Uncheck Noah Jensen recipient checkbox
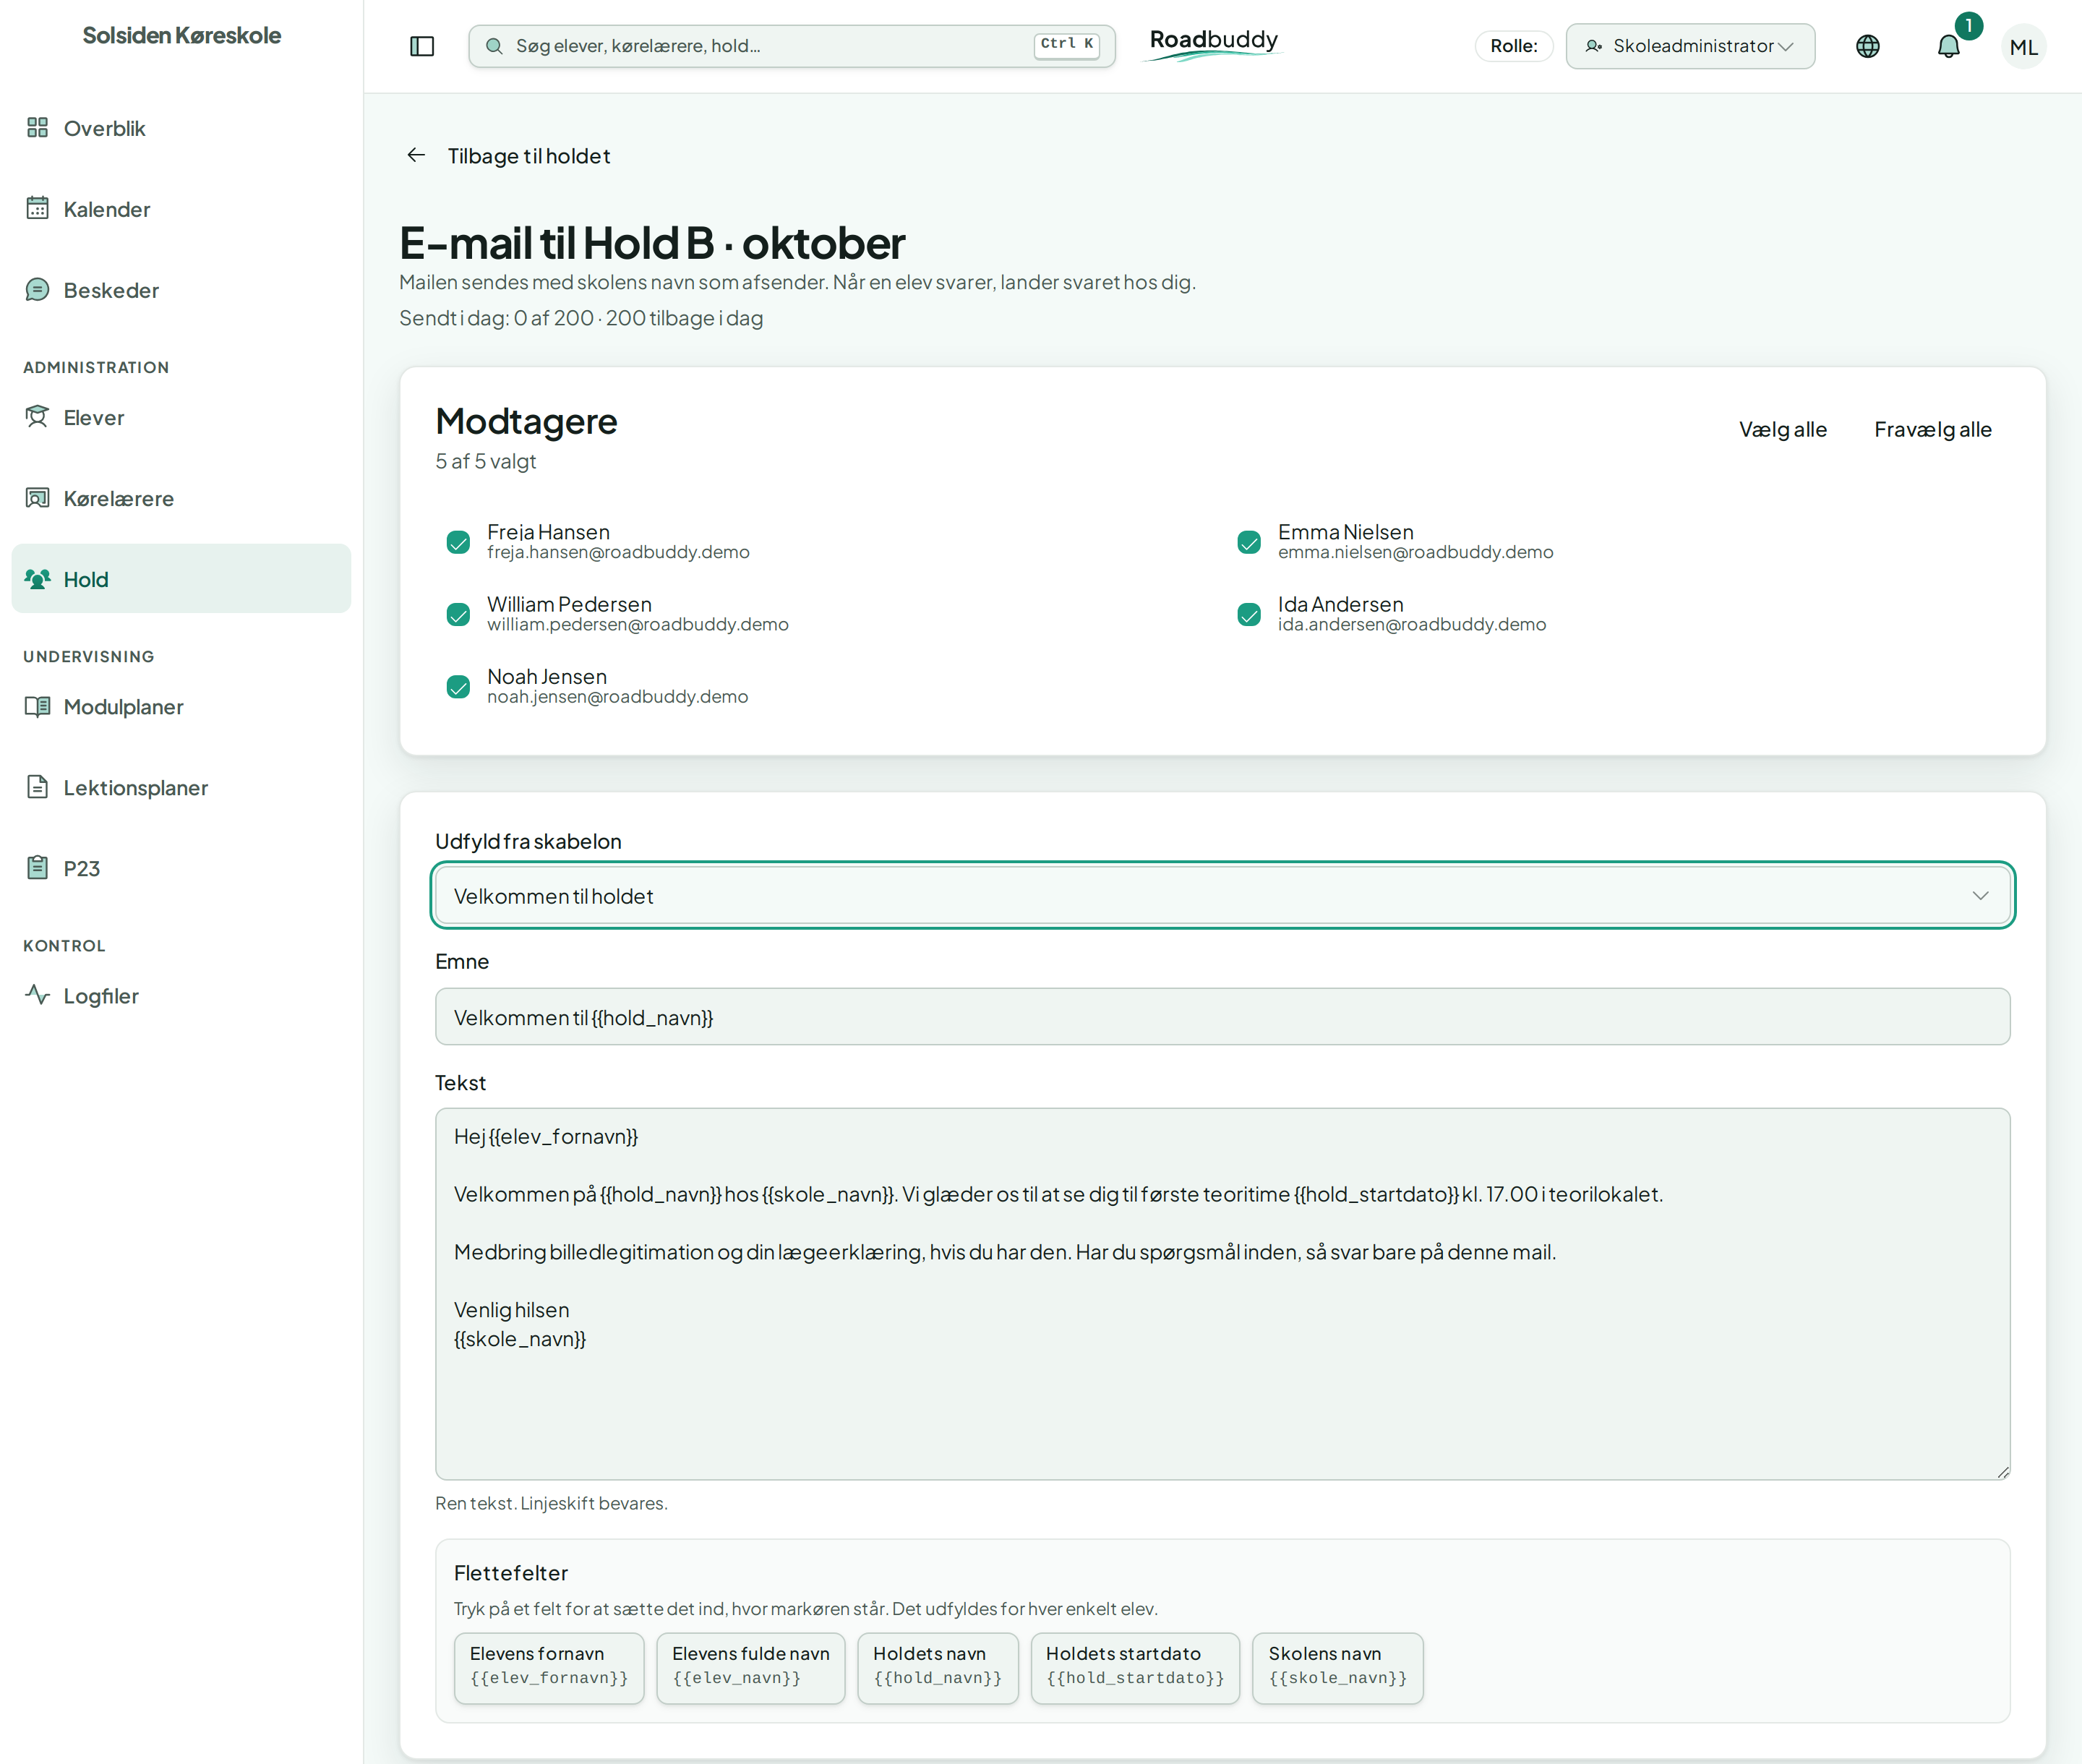This screenshot has height=1764, width=2082. coord(458,687)
